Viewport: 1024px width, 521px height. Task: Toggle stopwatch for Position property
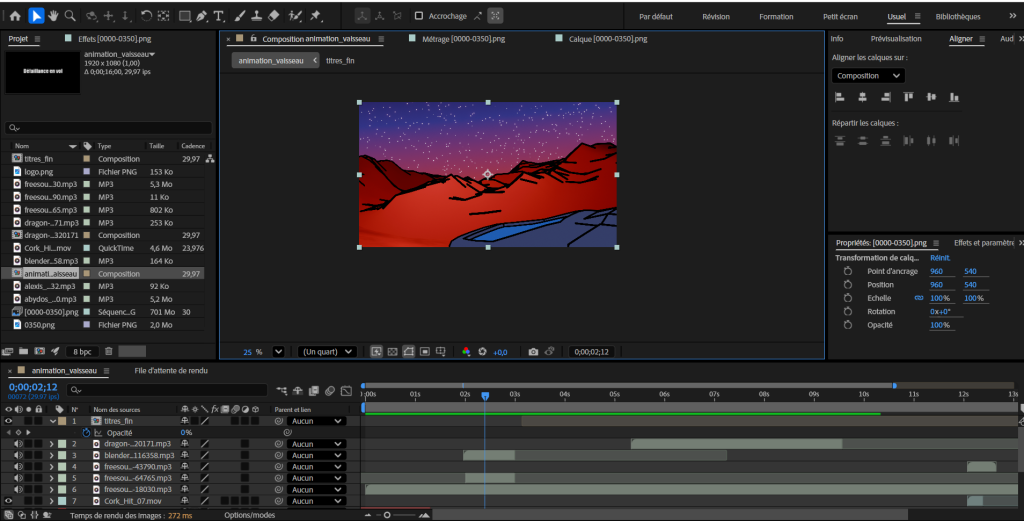(x=848, y=285)
